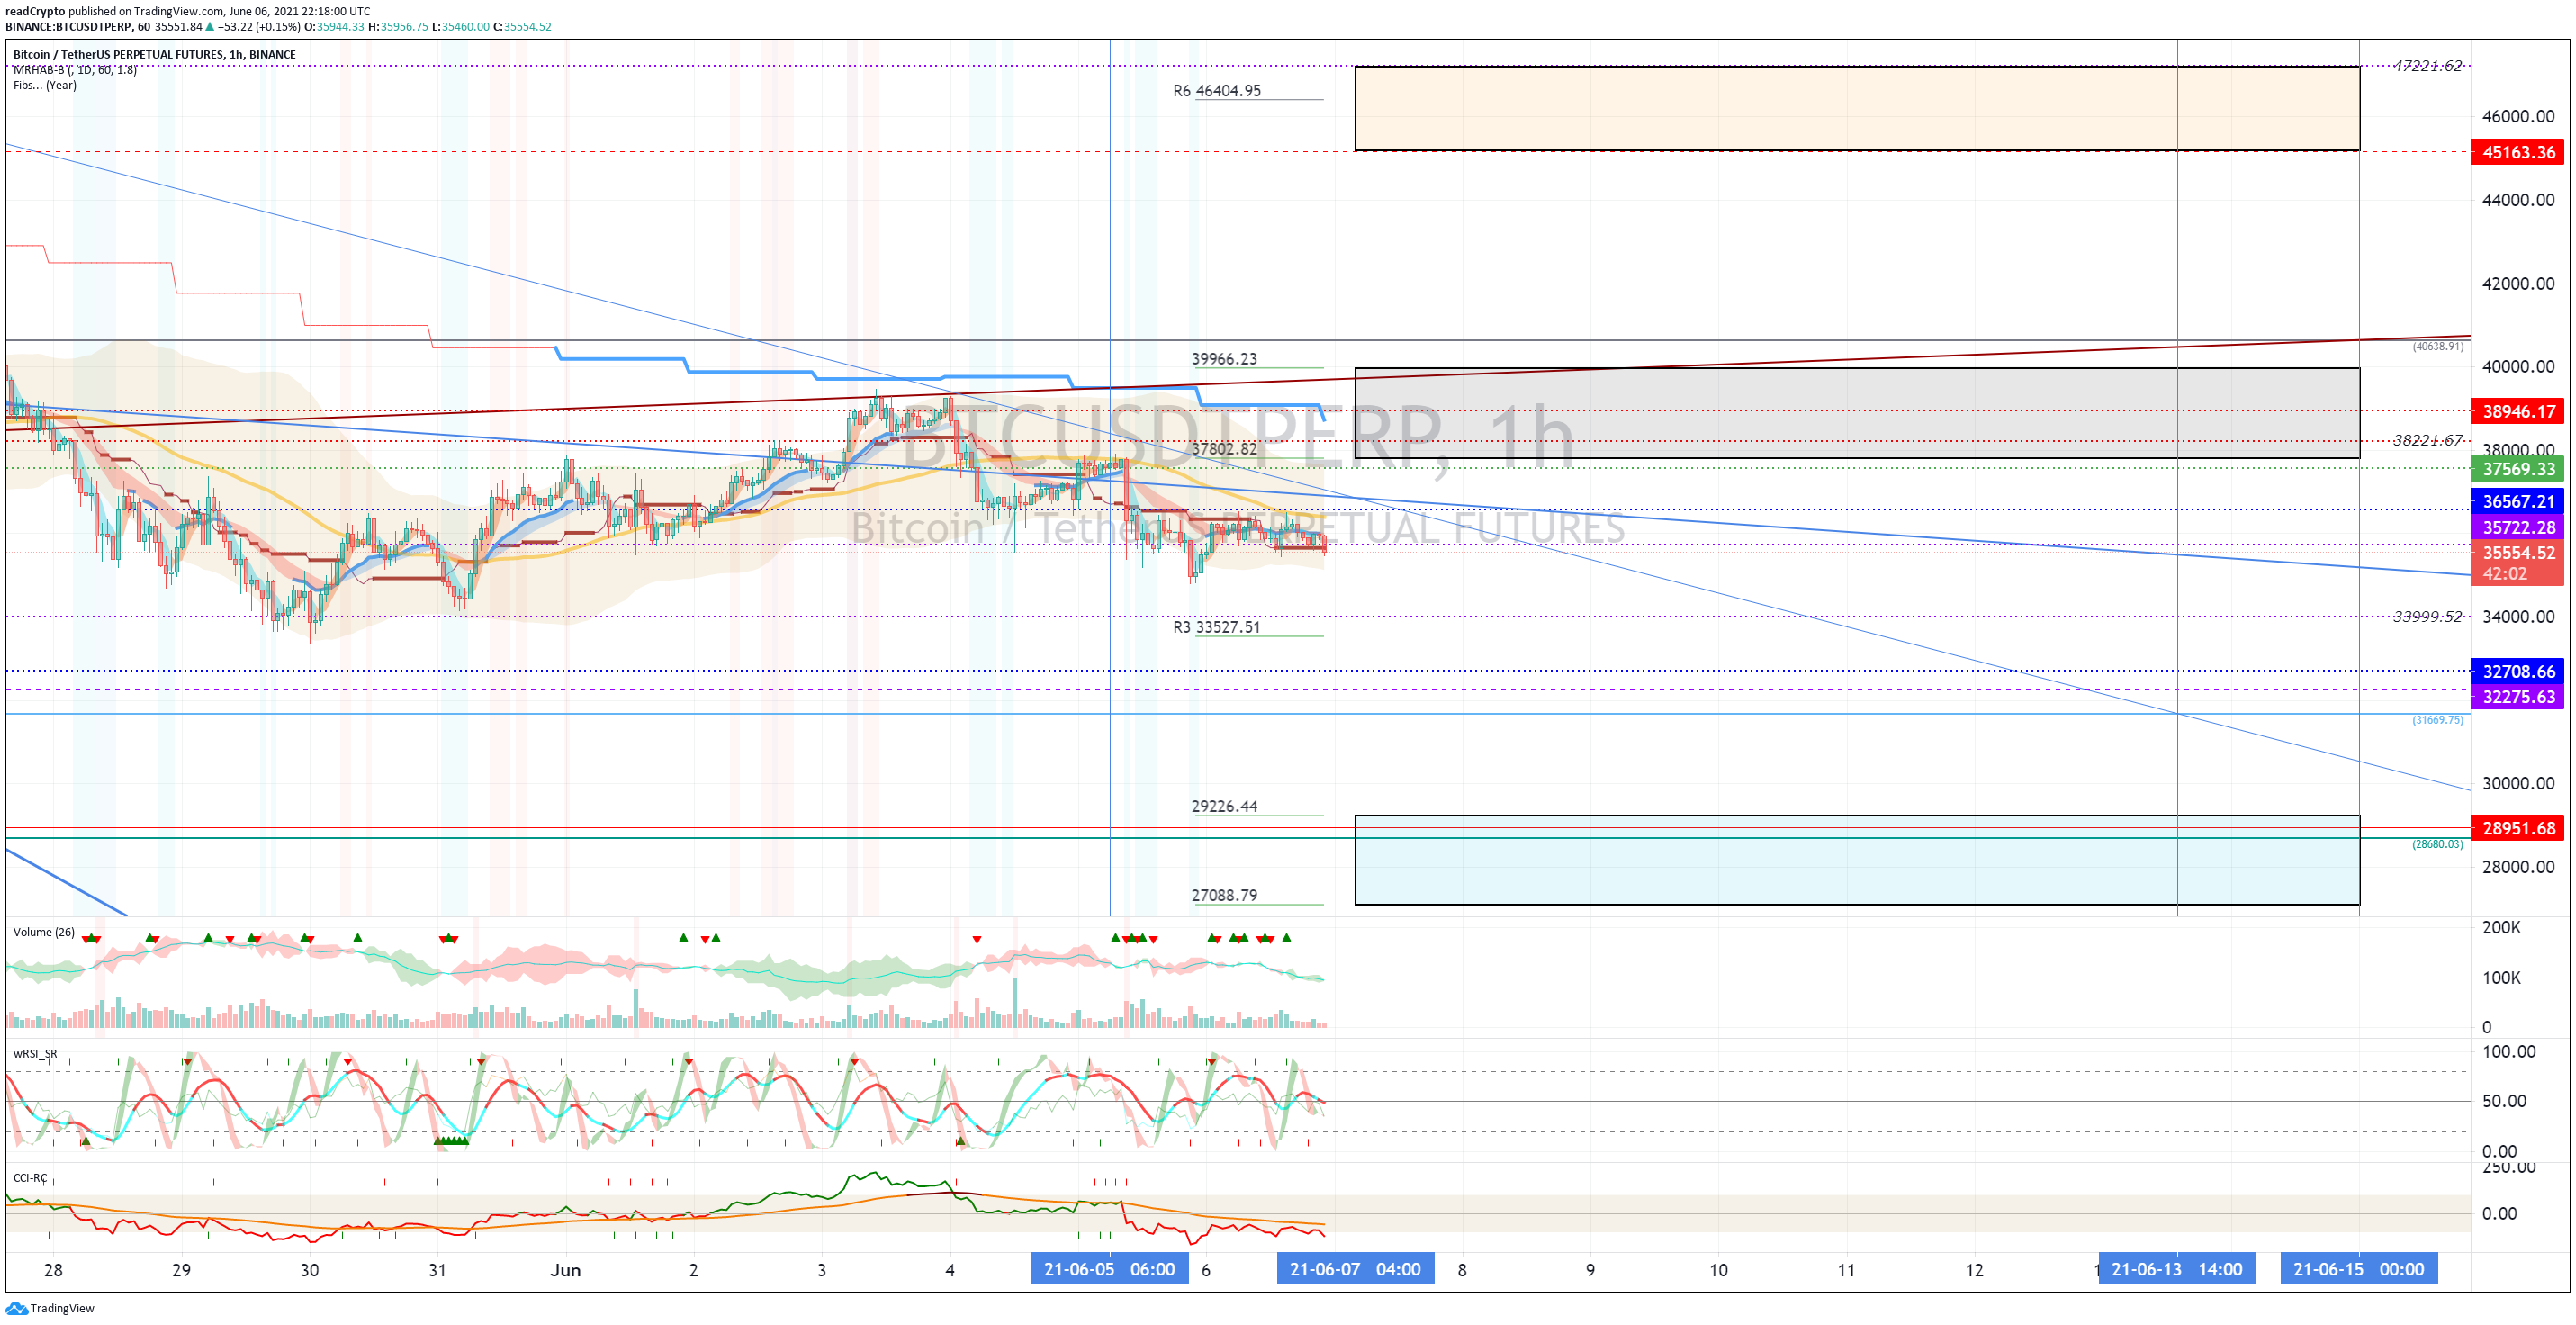Image resolution: width=2576 pixels, height=1325 pixels.
Task: Click the 33999.52 line label
Action: tap(2427, 616)
